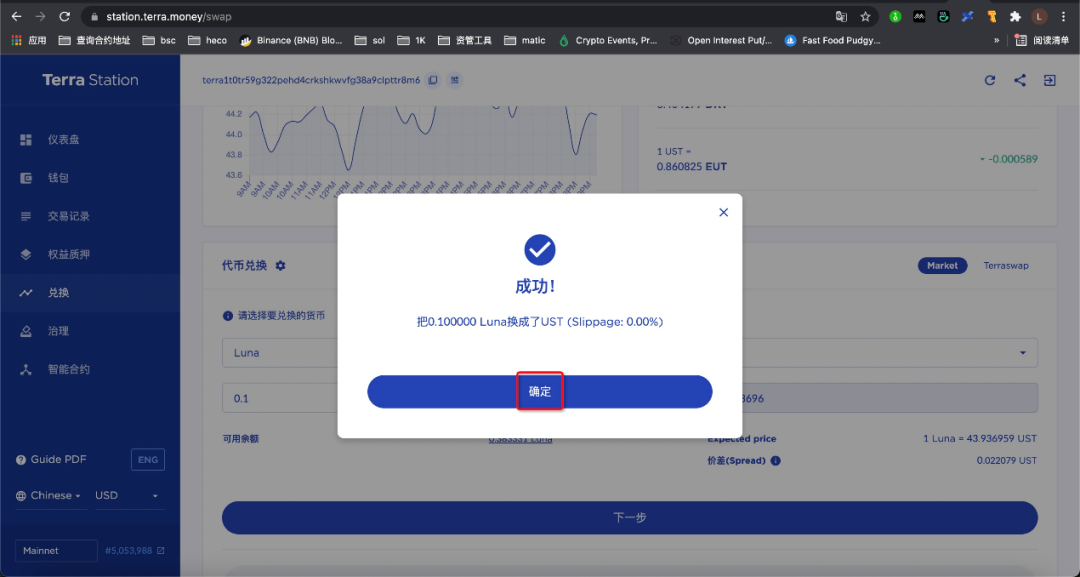Switch to Terraswap mode
This screenshot has height=577, width=1080.
pos(1006,265)
